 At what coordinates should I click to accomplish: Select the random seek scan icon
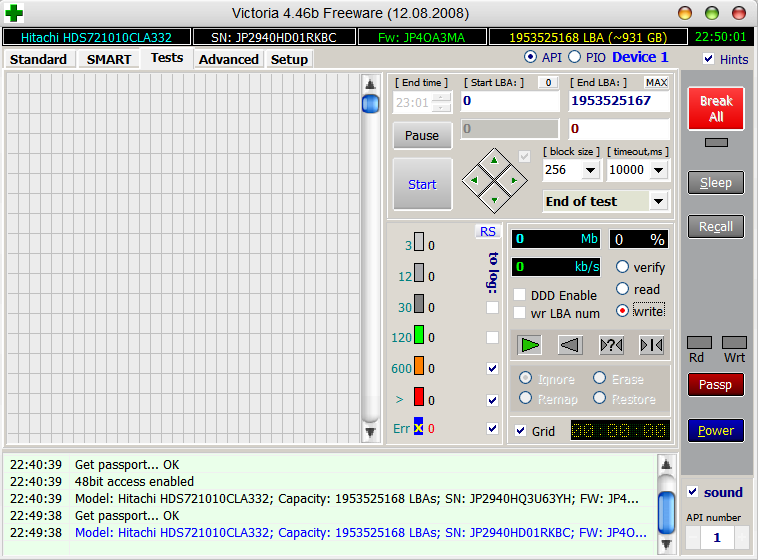[611, 345]
